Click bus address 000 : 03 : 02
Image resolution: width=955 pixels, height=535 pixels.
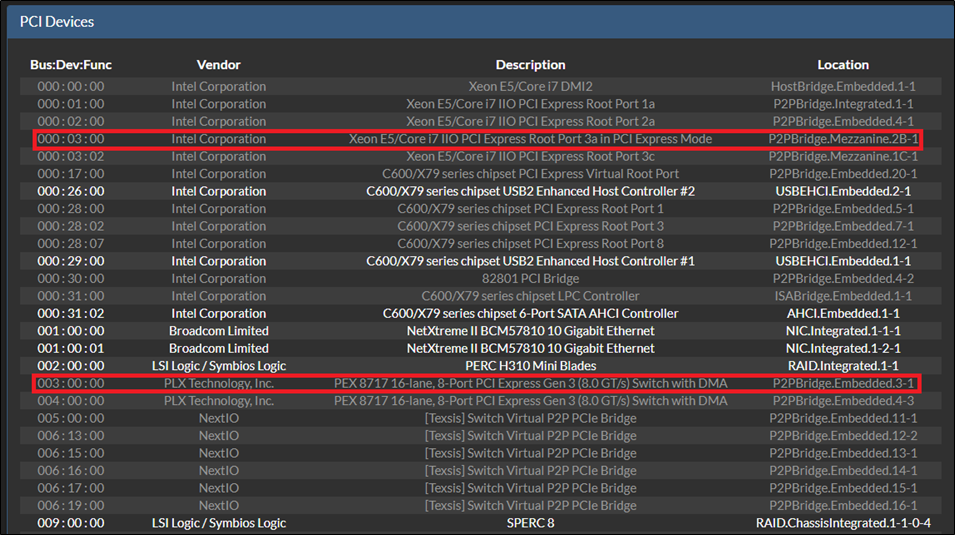click(x=71, y=157)
